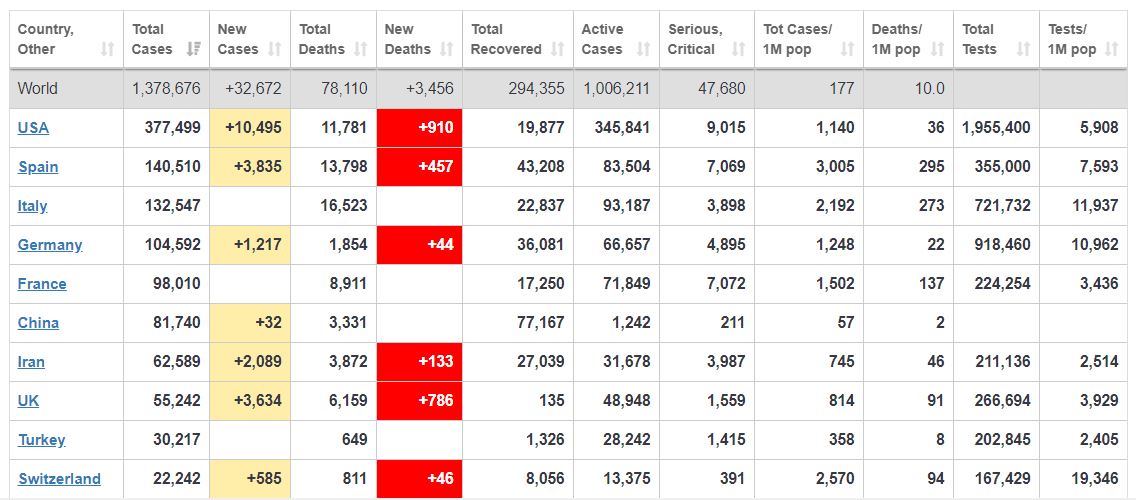Screen dimensions: 1136x500
Task: Click sort icon in Tests/1M pop header
Action: (x=1111, y=49)
